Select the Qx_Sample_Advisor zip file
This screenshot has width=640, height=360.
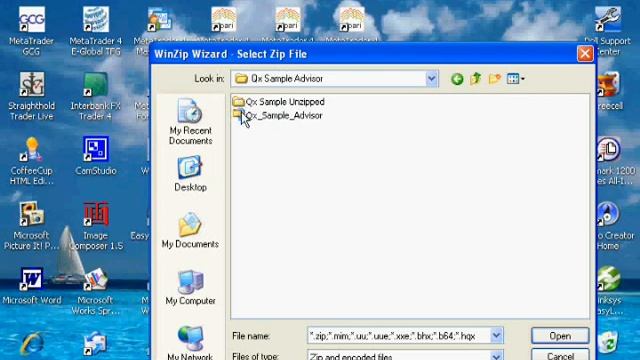(x=278, y=116)
